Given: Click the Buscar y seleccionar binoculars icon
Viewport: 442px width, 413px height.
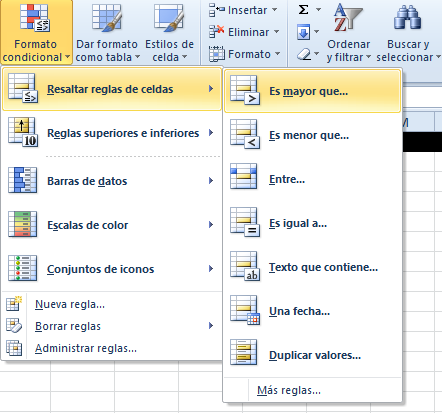Looking at the screenshot, I should pyautogui.click(x=407, y=18).
